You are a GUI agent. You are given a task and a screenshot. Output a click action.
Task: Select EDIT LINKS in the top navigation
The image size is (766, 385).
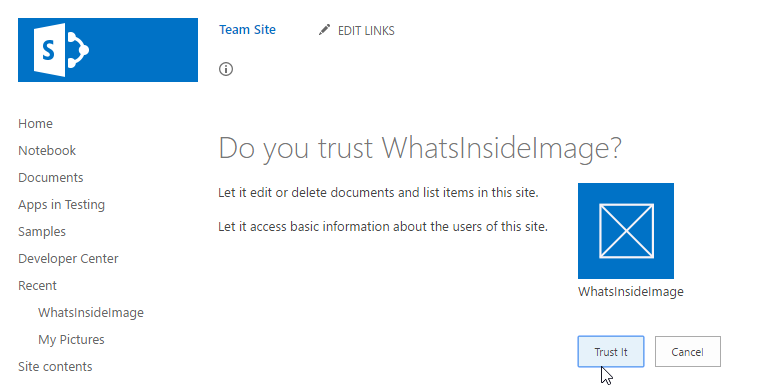[366, 30]
